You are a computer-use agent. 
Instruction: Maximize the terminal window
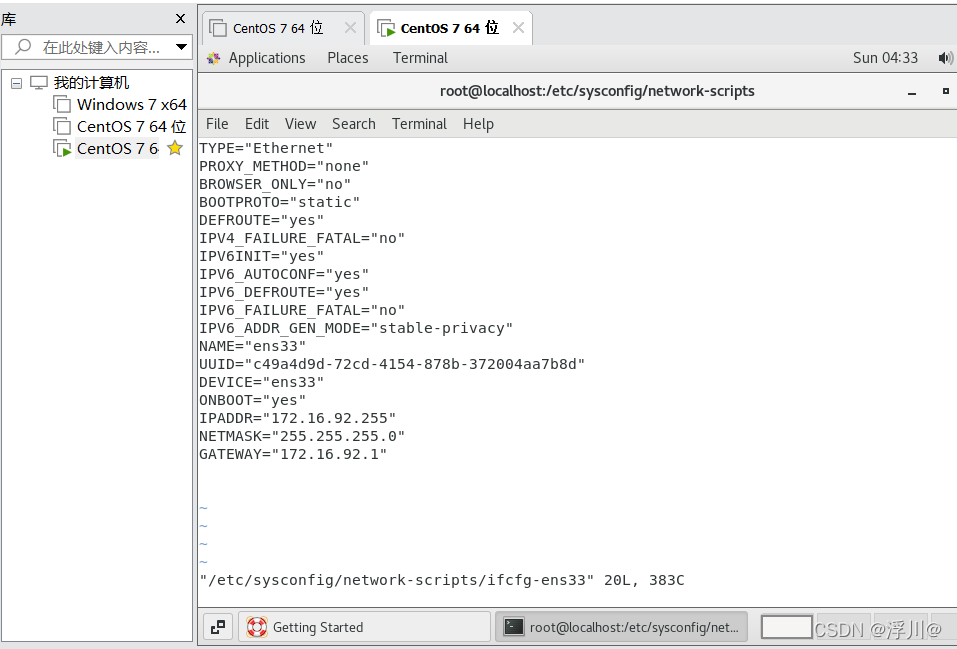click(945, 91)
